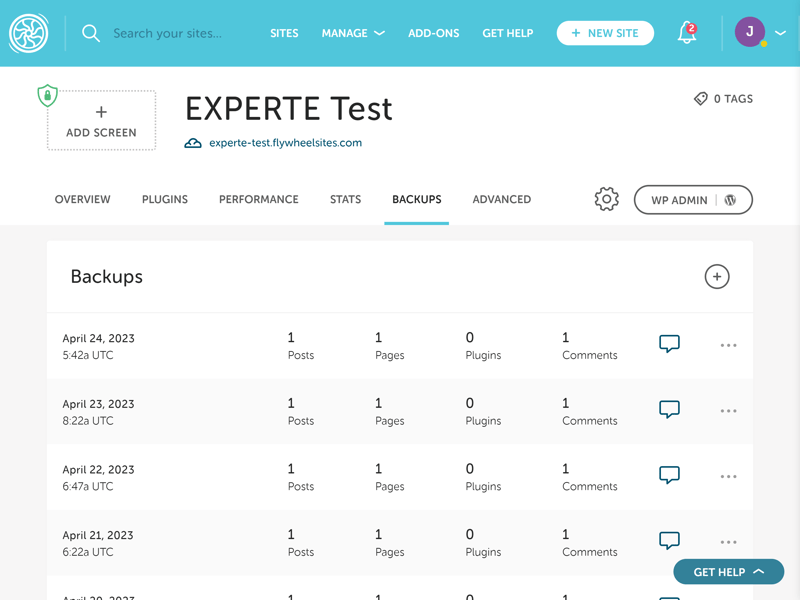Click the search magnifier icon
The height and width of the screenshot is (600, 800).
pyautogui.click(x=91, y=33)
